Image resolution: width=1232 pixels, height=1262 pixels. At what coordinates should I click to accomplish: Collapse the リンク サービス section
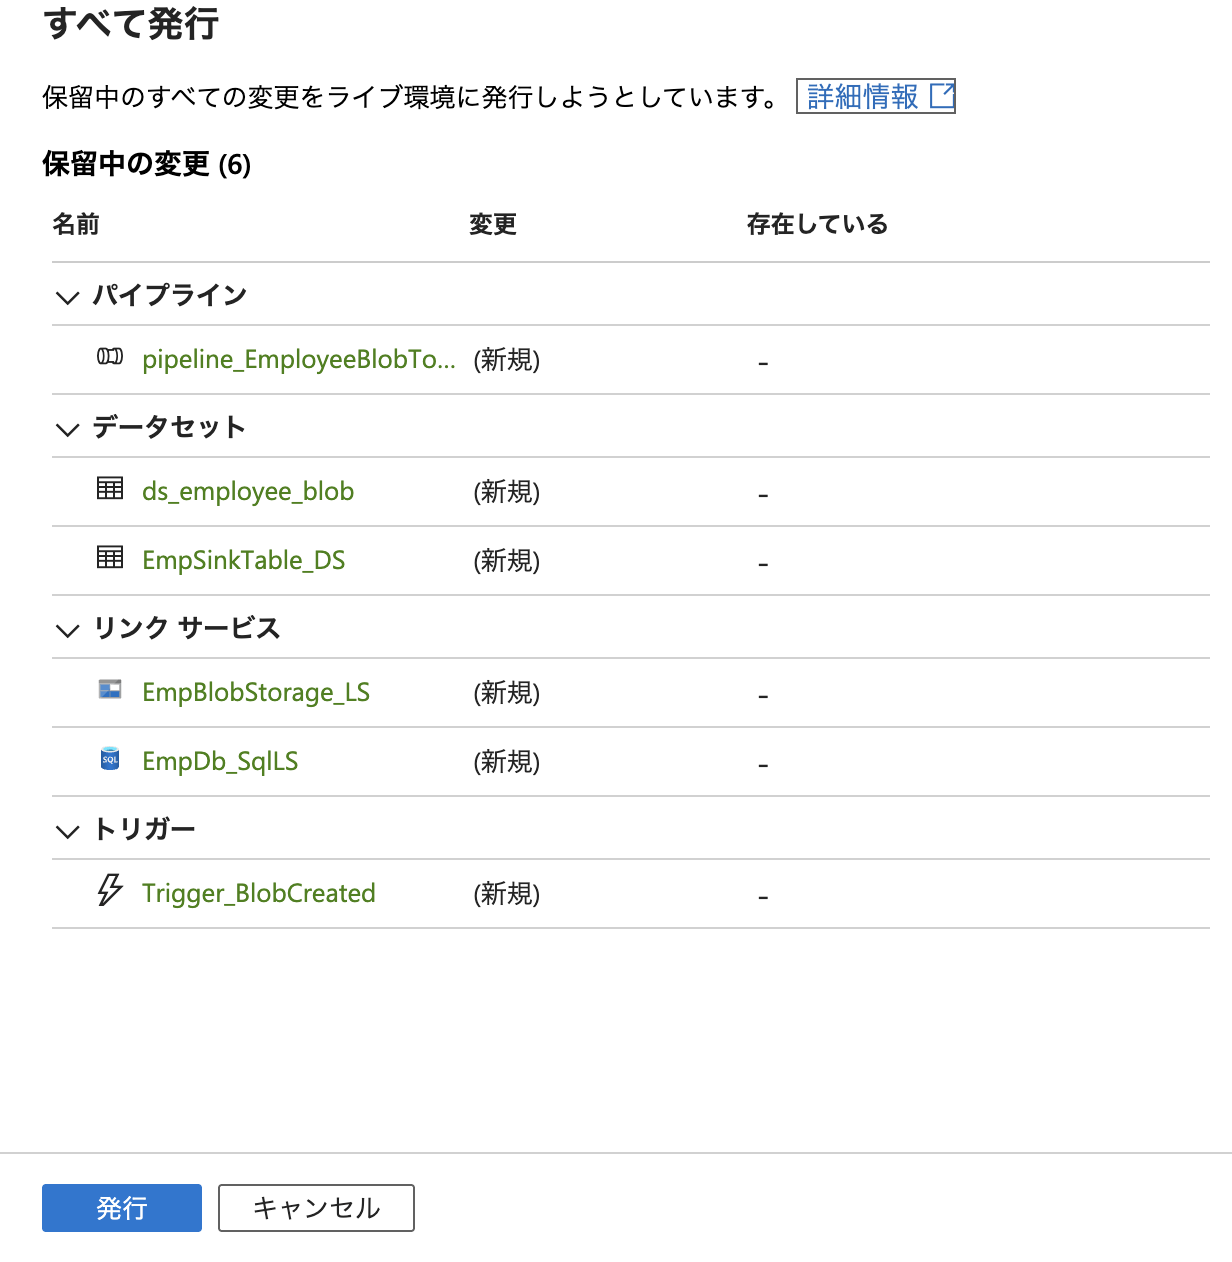click(x=67, y=629)
